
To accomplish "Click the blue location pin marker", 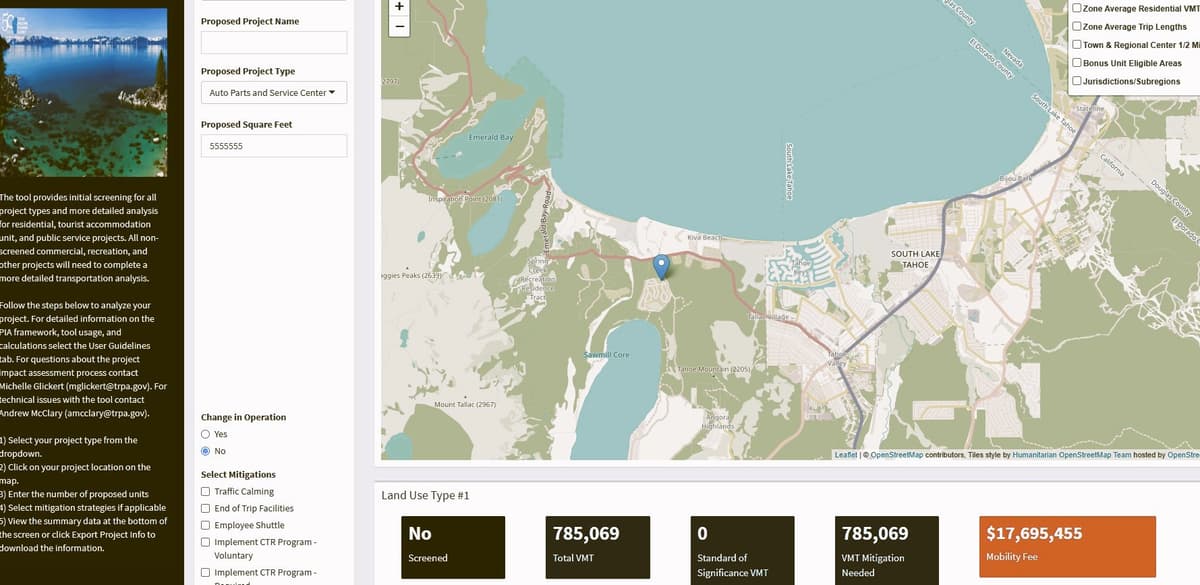I will (660, 266).
